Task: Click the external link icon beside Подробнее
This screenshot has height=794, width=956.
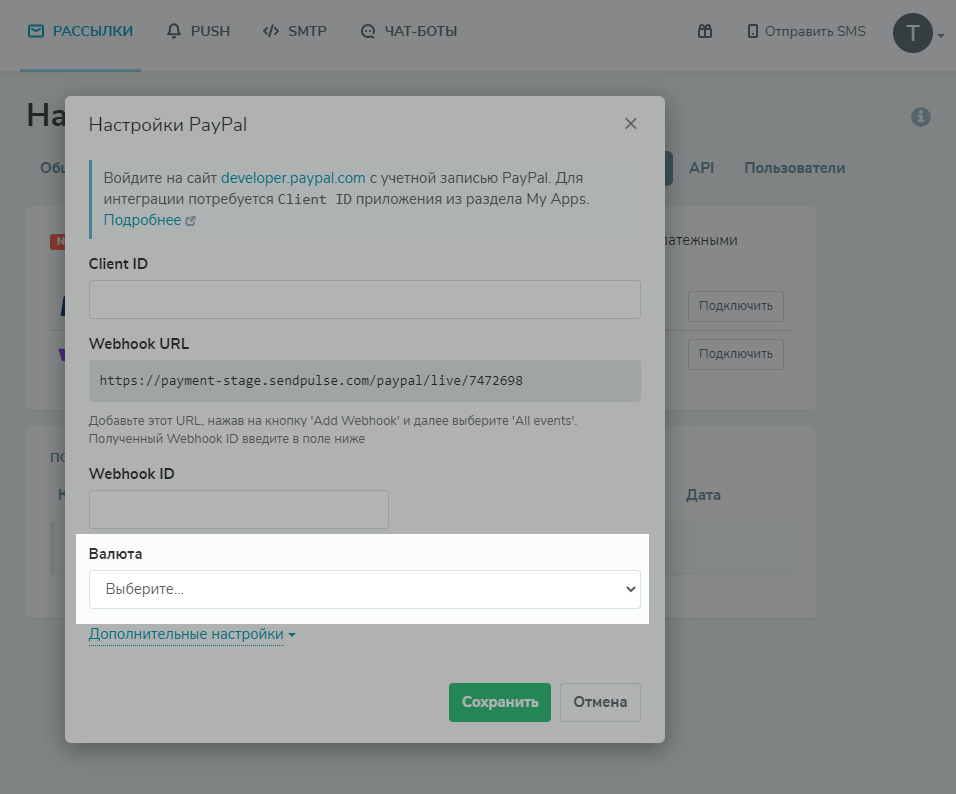Action: pyautogui.click(x=191, y=221)
